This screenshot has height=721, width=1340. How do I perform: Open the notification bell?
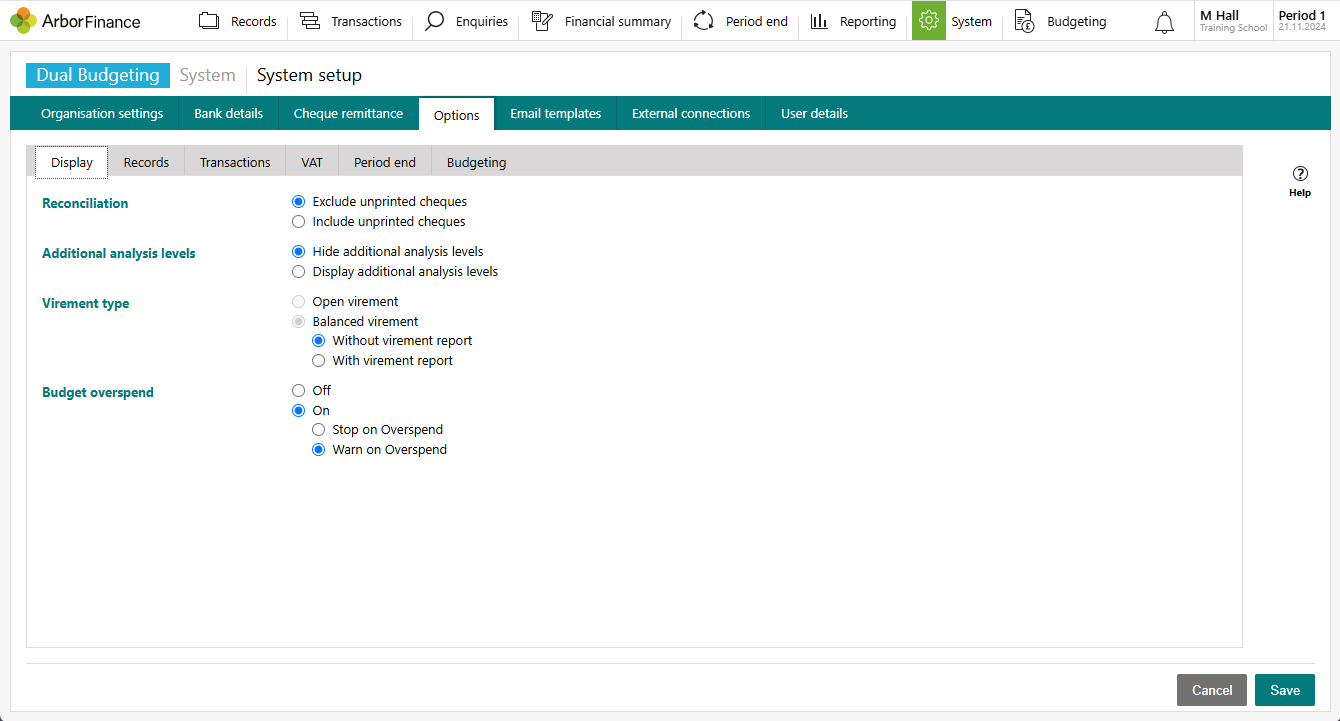(1163, 21)
